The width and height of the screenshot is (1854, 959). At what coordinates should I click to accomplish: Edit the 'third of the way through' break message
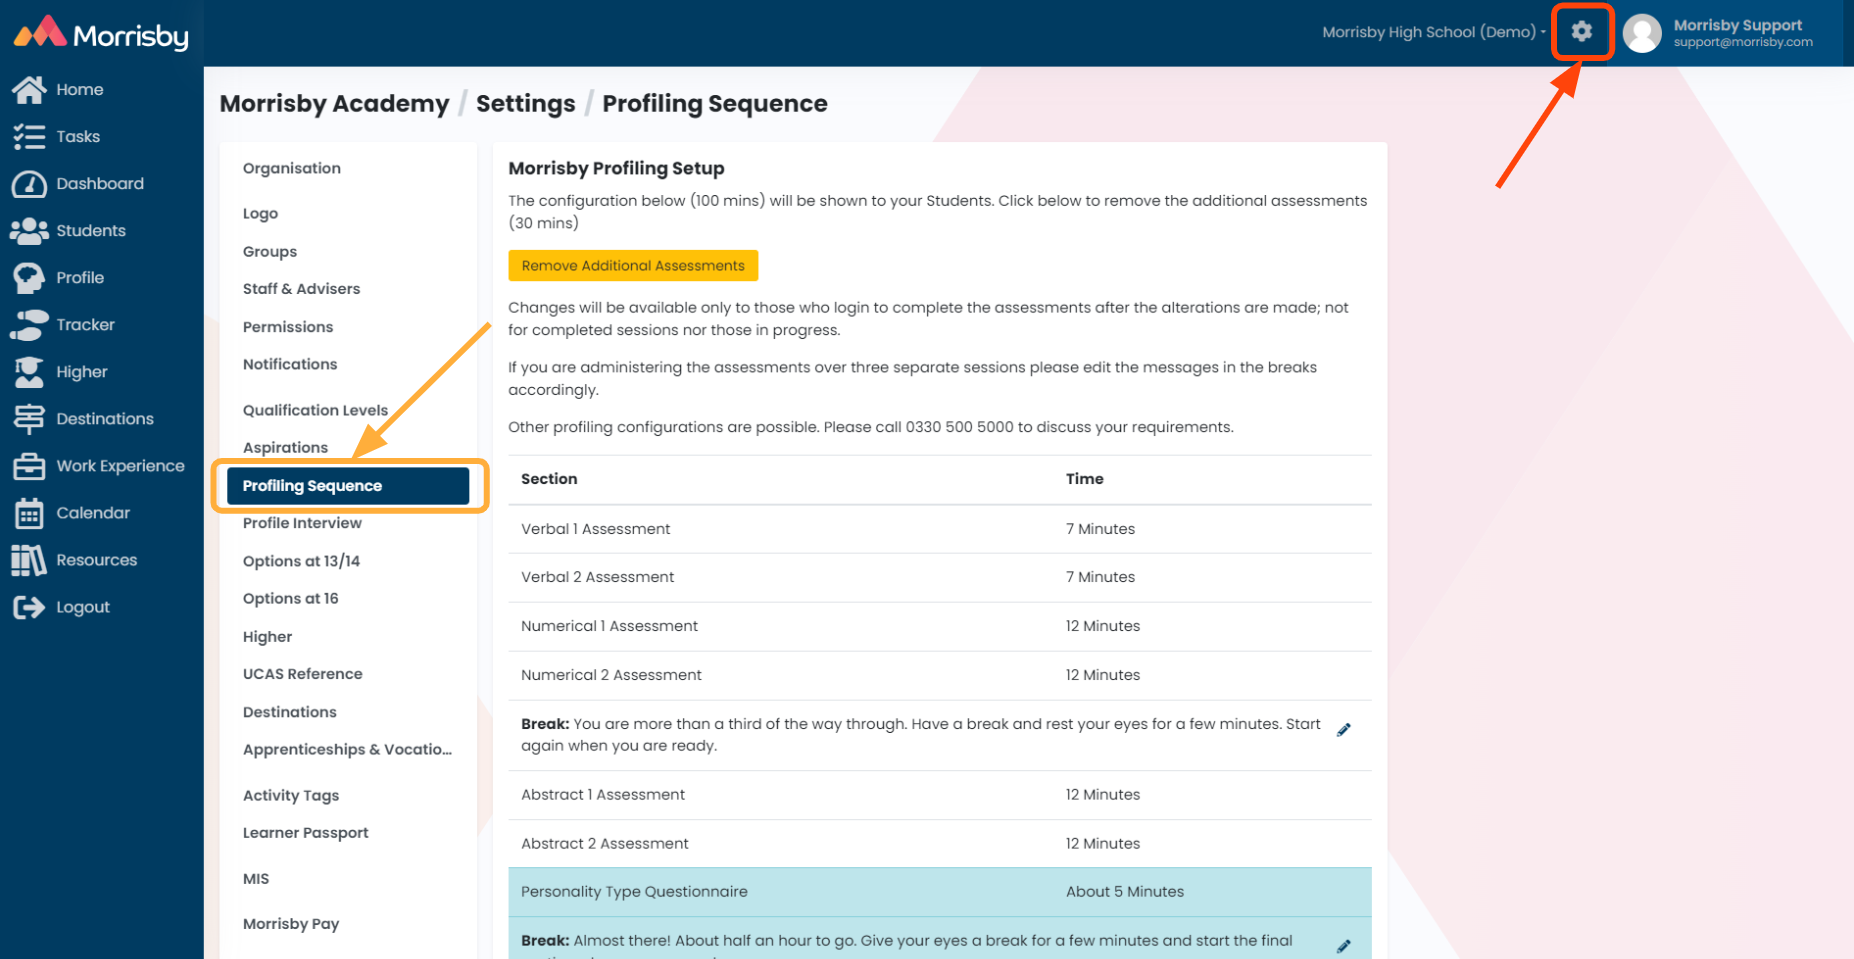coord(1344,730)
